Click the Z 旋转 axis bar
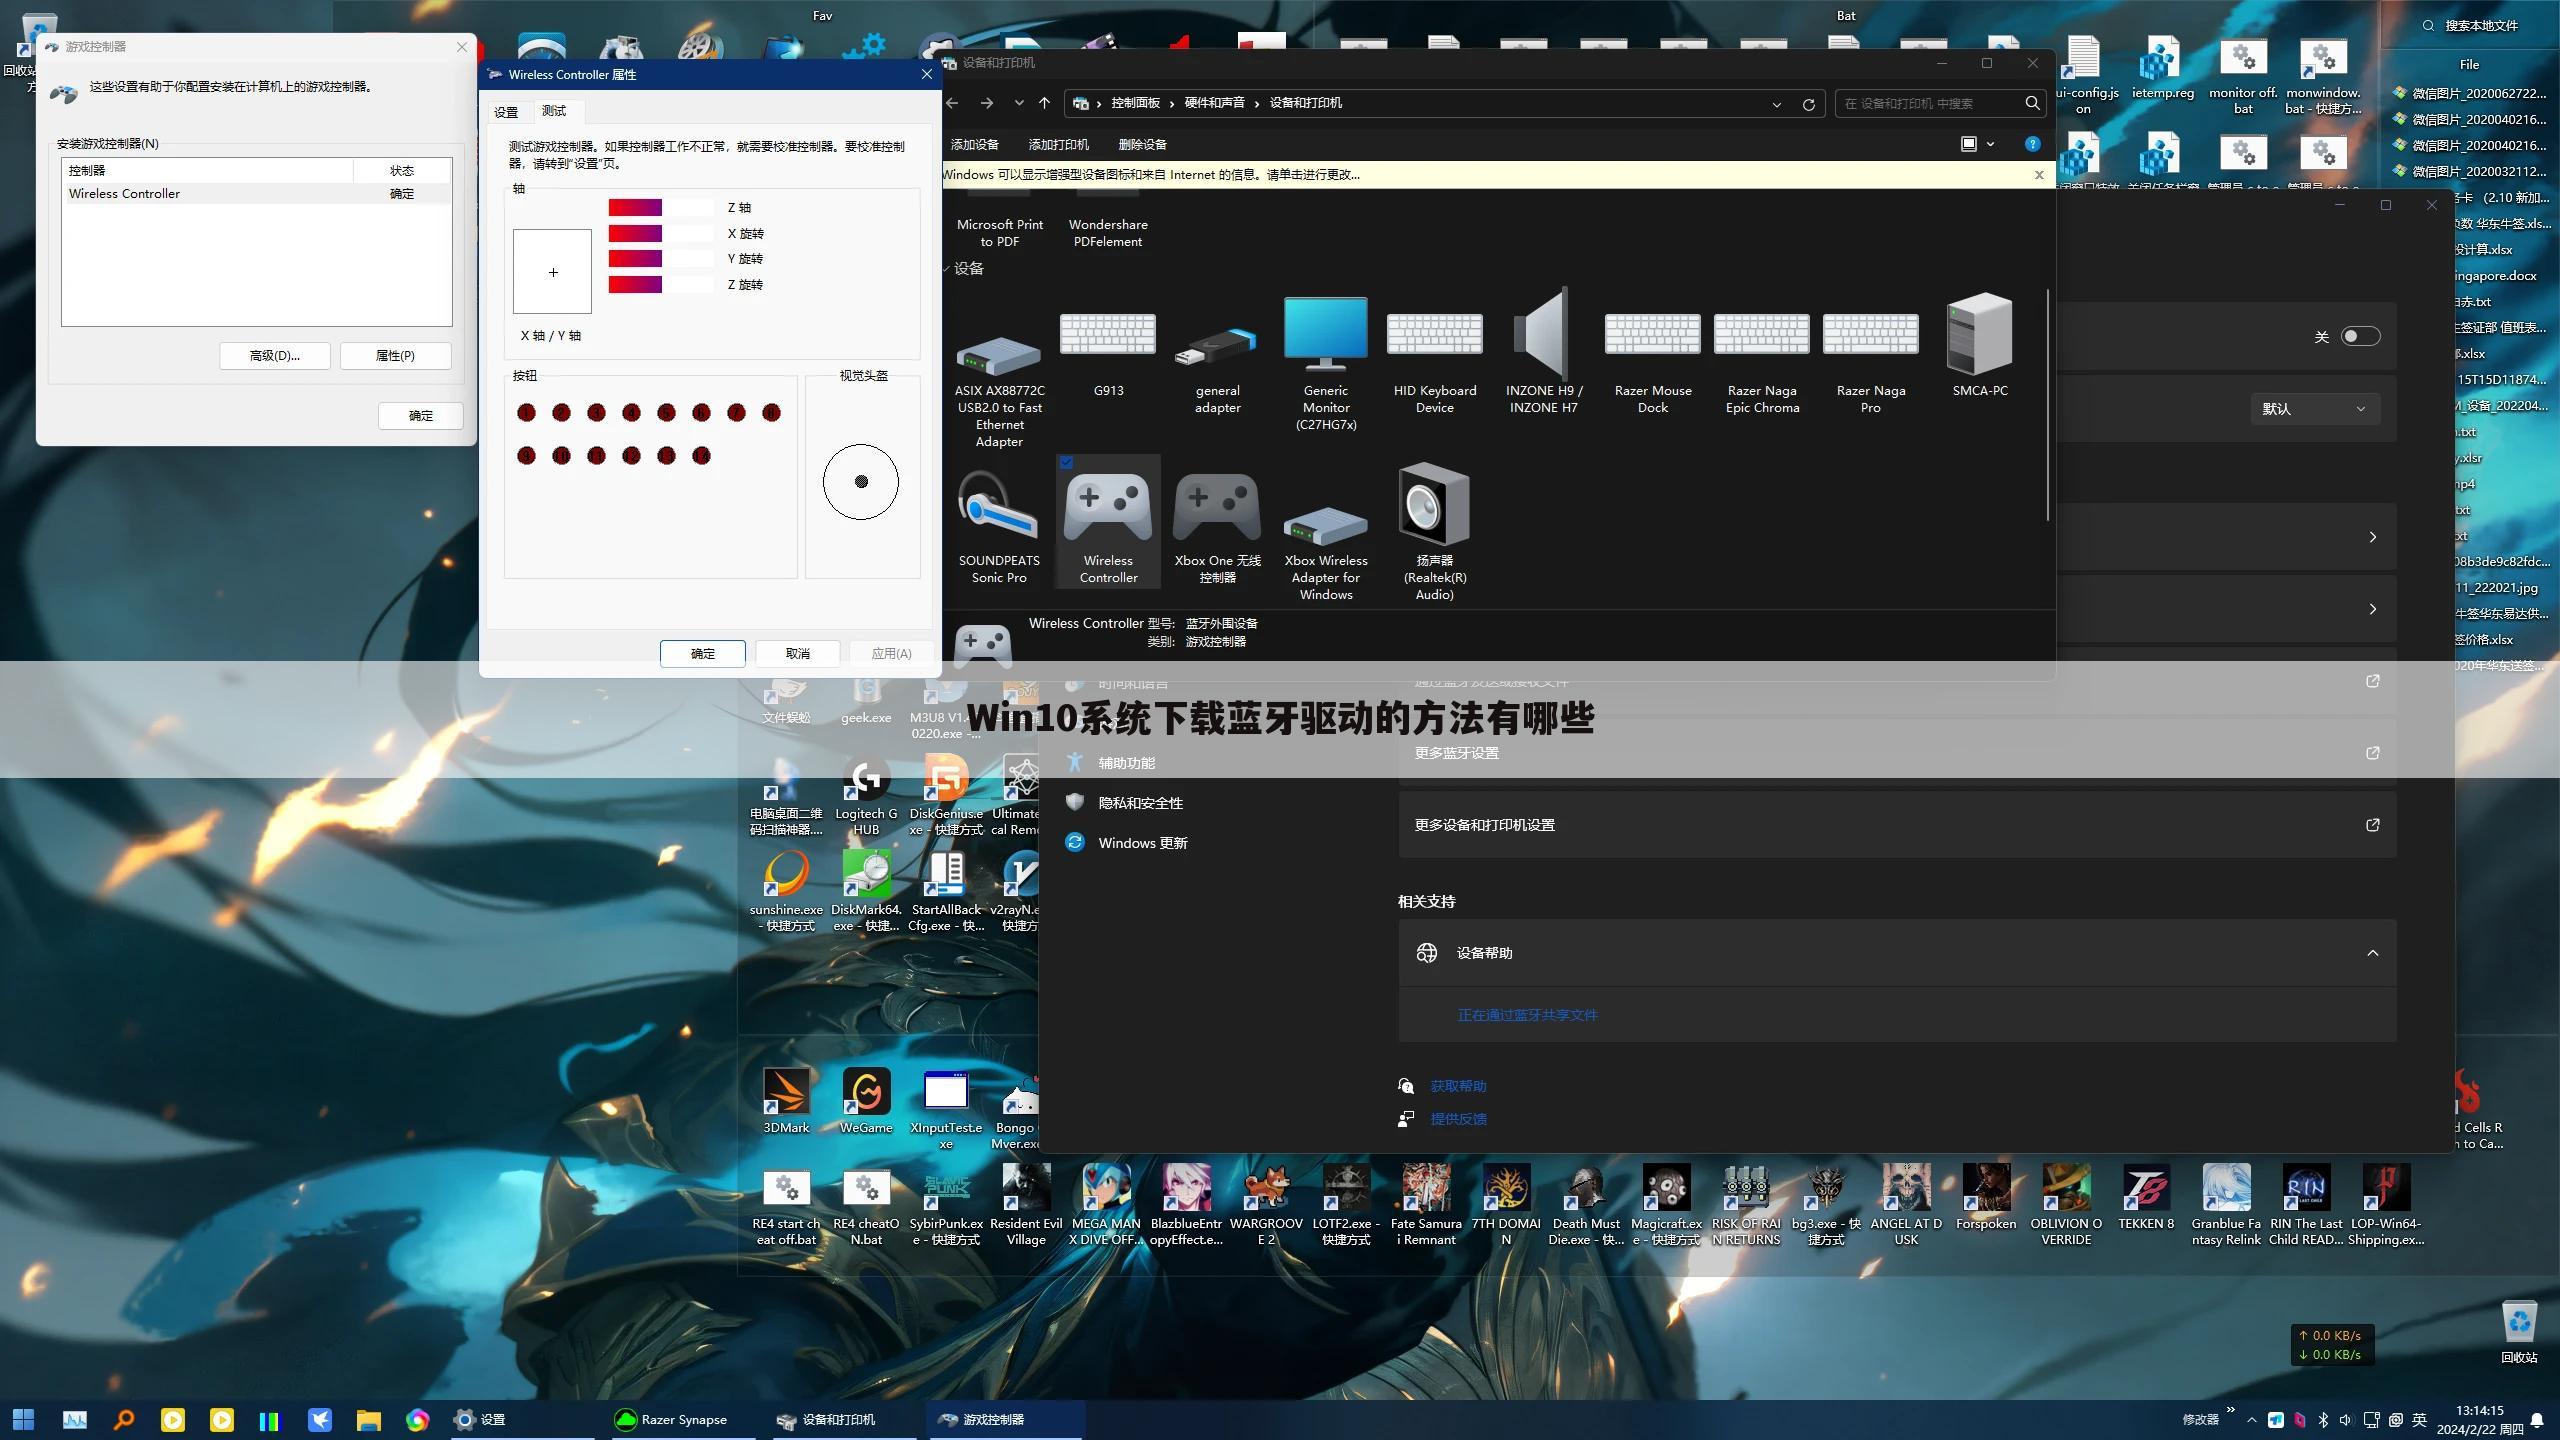The image size is (2560, 1440). (661, 285)
